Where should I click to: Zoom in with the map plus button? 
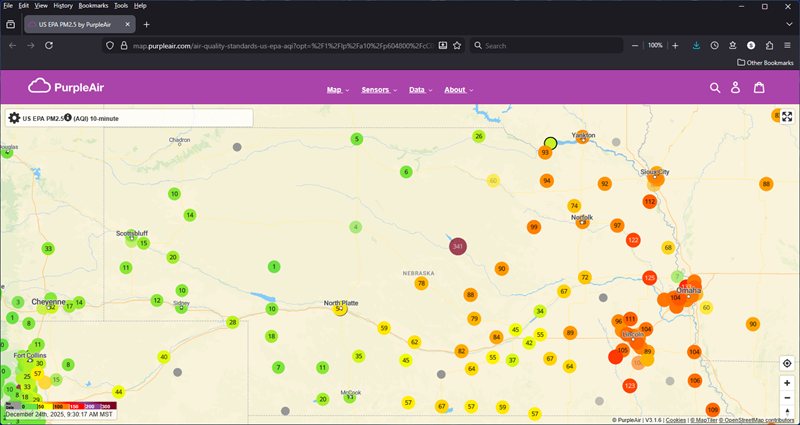point(787,383)
